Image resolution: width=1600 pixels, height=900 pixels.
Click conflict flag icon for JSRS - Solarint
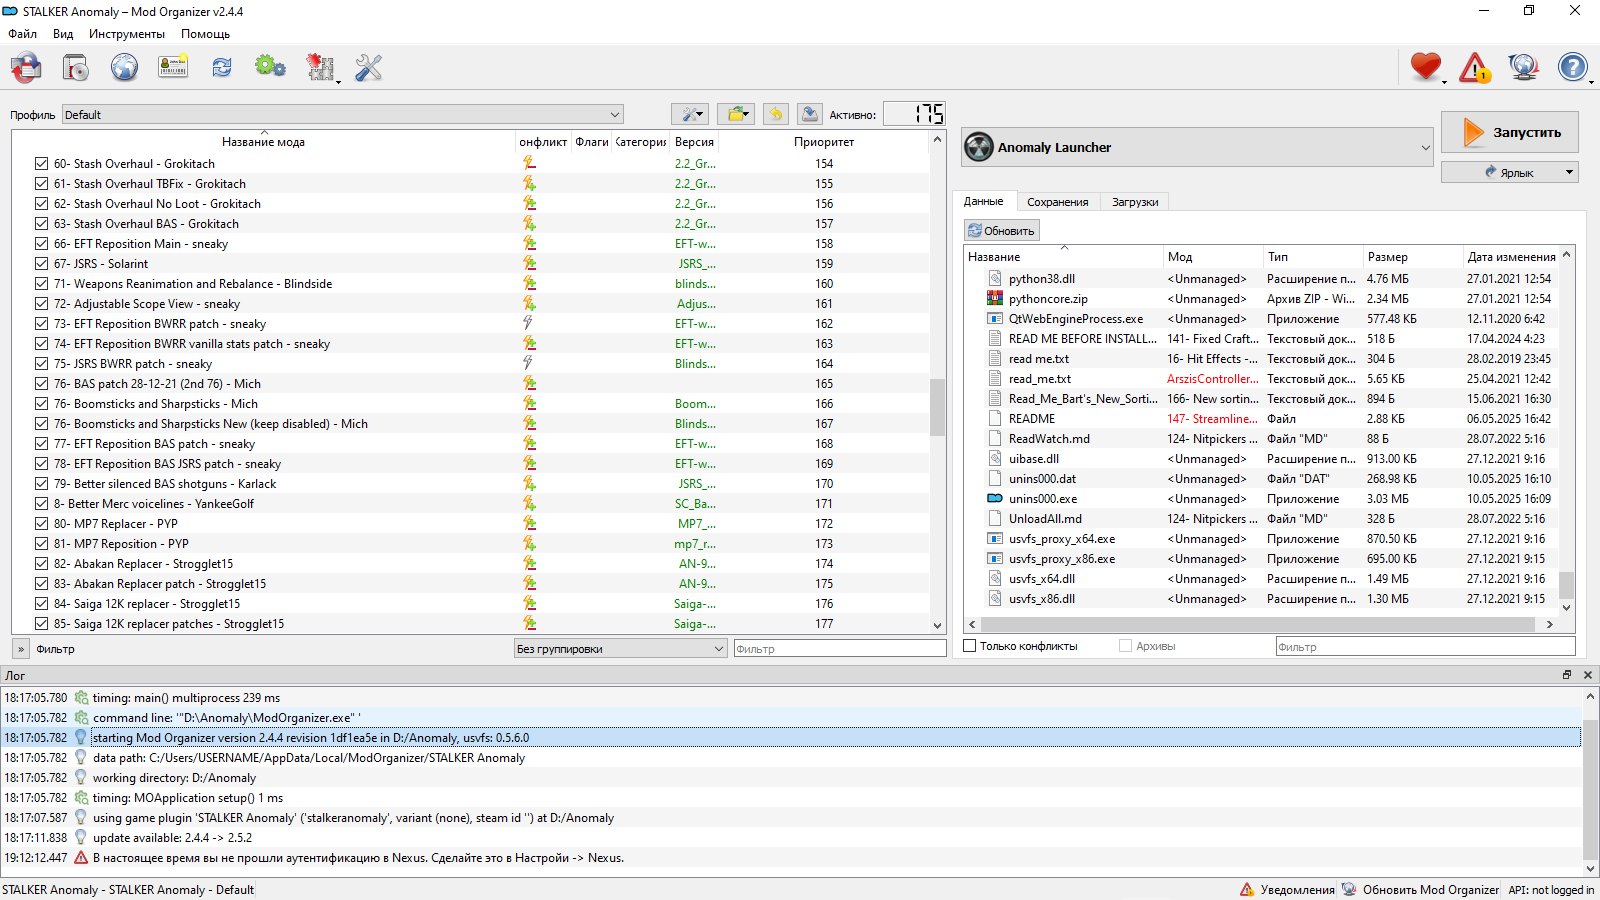pos(529,263)
